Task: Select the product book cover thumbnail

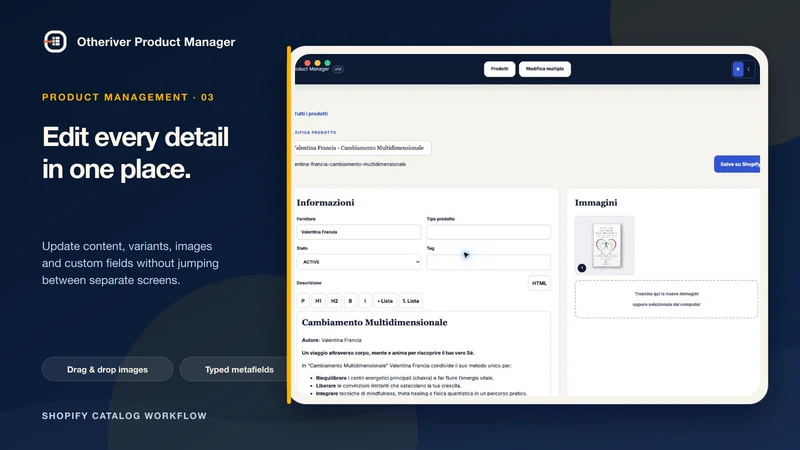Action: 605,245
